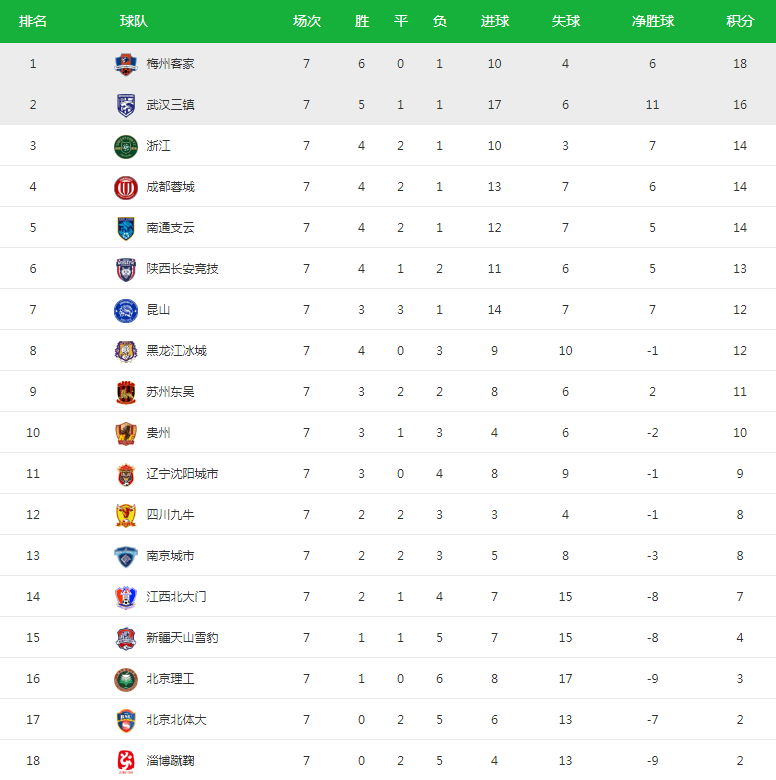Screen dimensions: 776x780
Task: Click the 浙江 green round logo
Action: coord(125,146)
